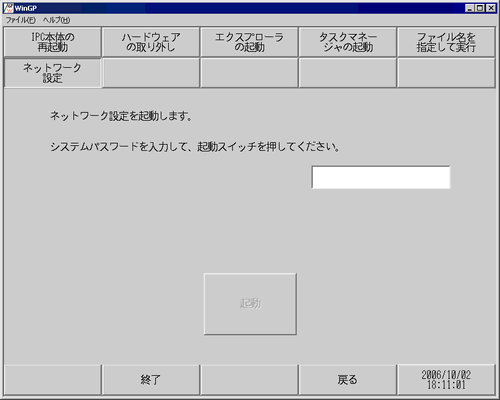Screen dimensions: 500x400
Task: Click the system password input field
Action: (381, 177)
